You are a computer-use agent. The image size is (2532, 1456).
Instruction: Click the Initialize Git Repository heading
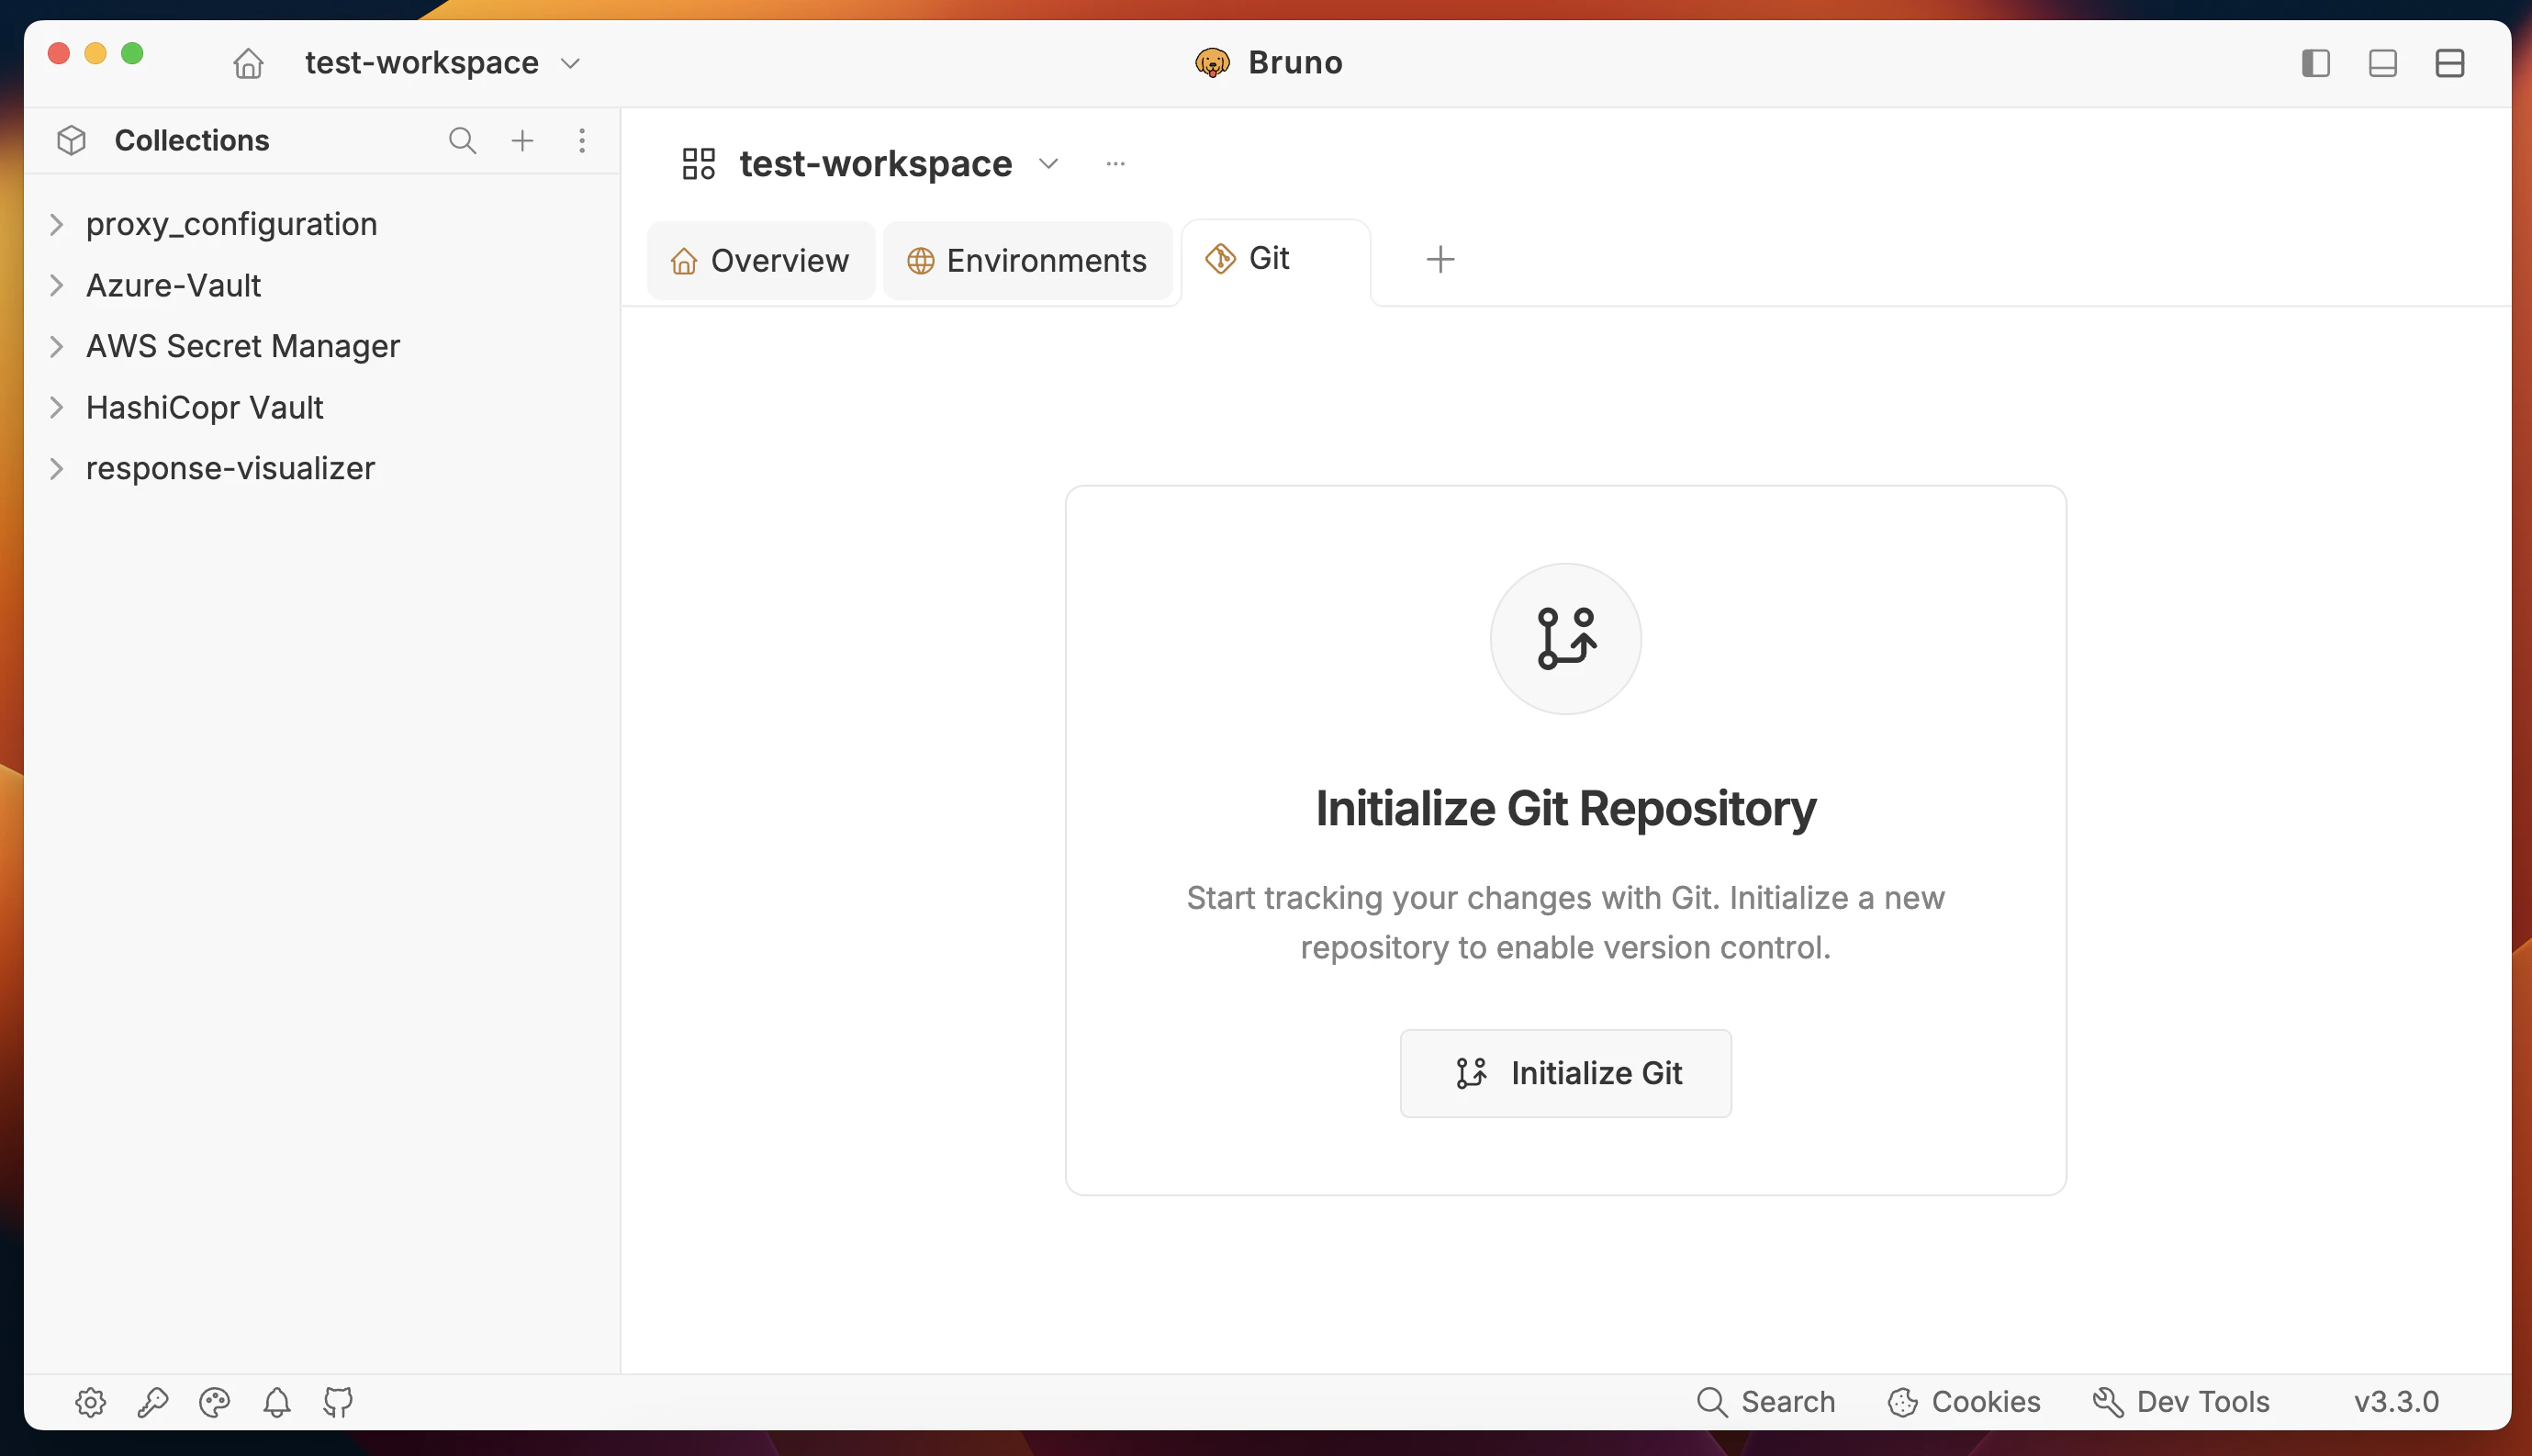1565,808
